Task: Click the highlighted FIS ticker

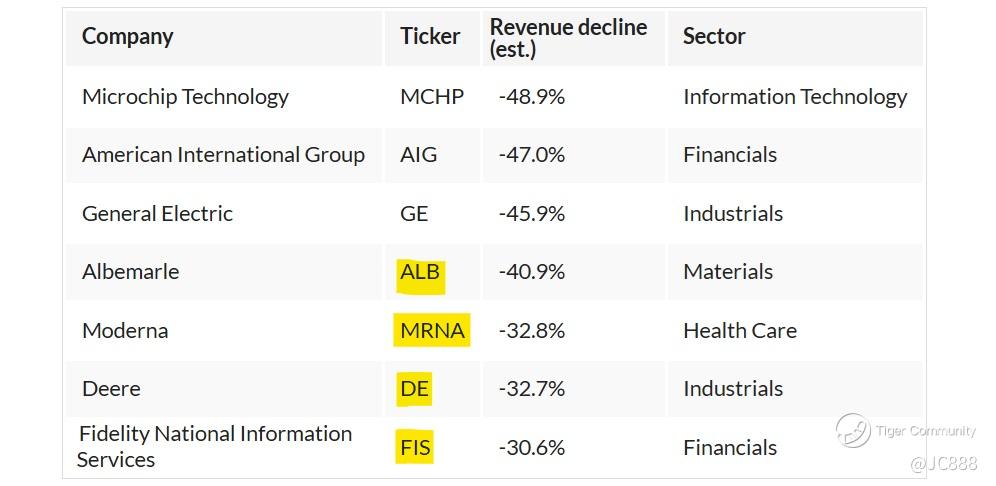Action: (416, 447)
